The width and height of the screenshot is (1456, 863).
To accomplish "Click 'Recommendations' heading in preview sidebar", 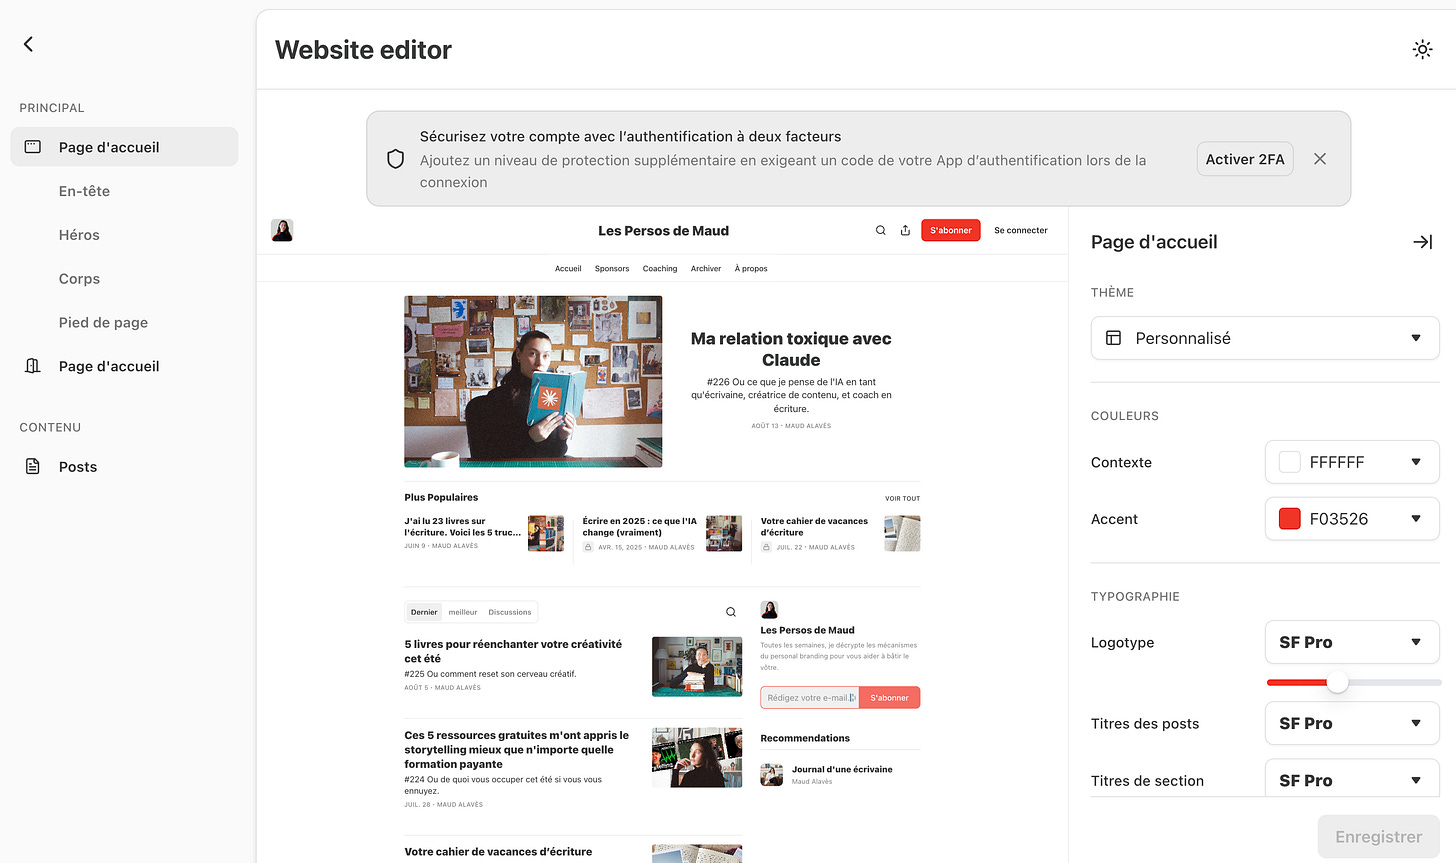I will [x=805, y=738].
